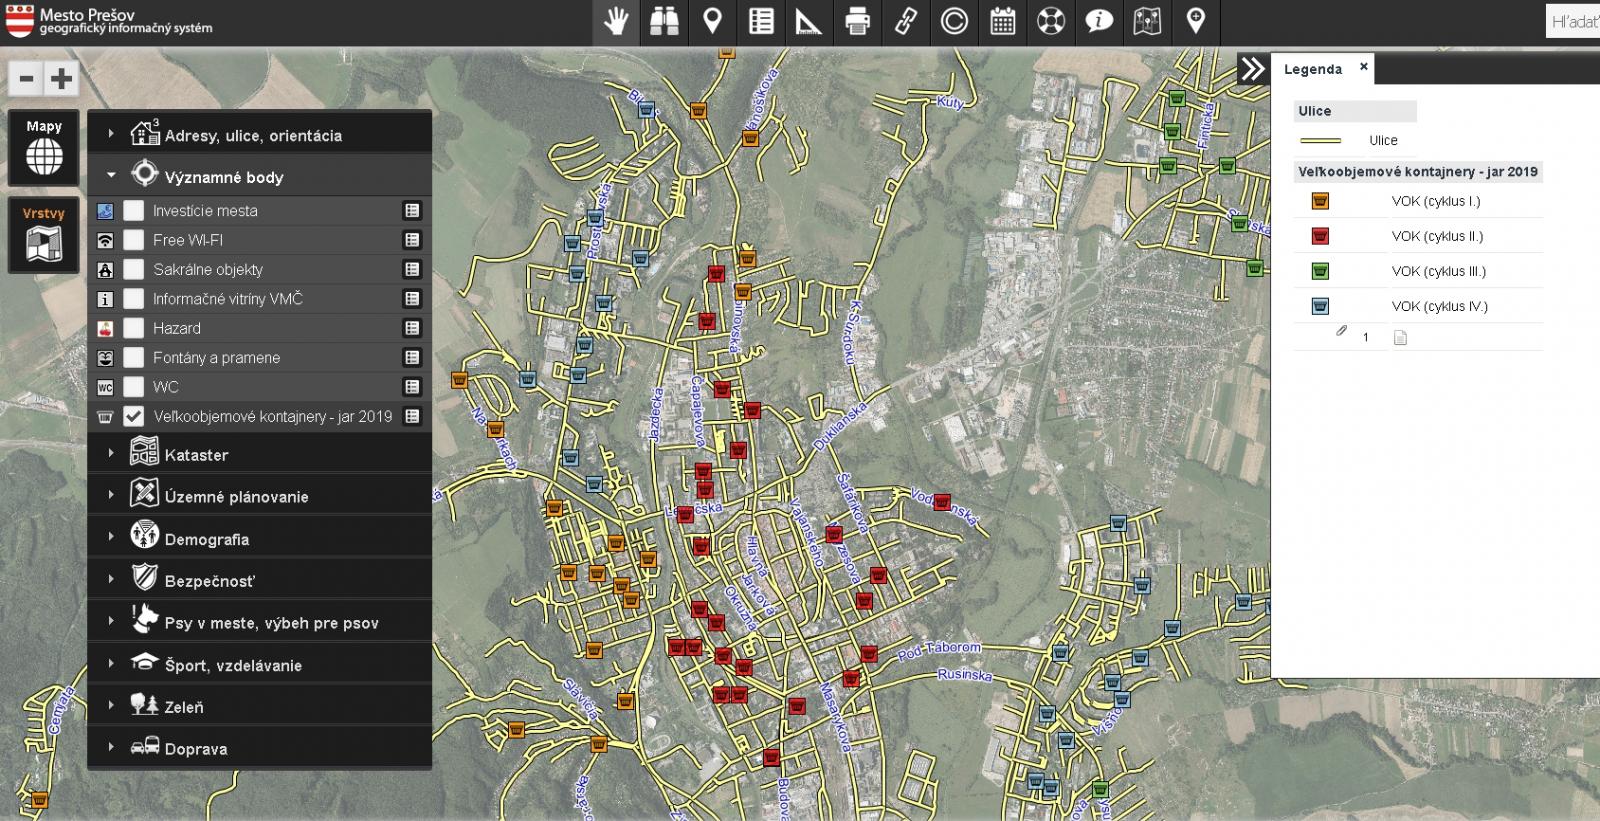Expand Demografia group arrow

[x=111, y=536]
